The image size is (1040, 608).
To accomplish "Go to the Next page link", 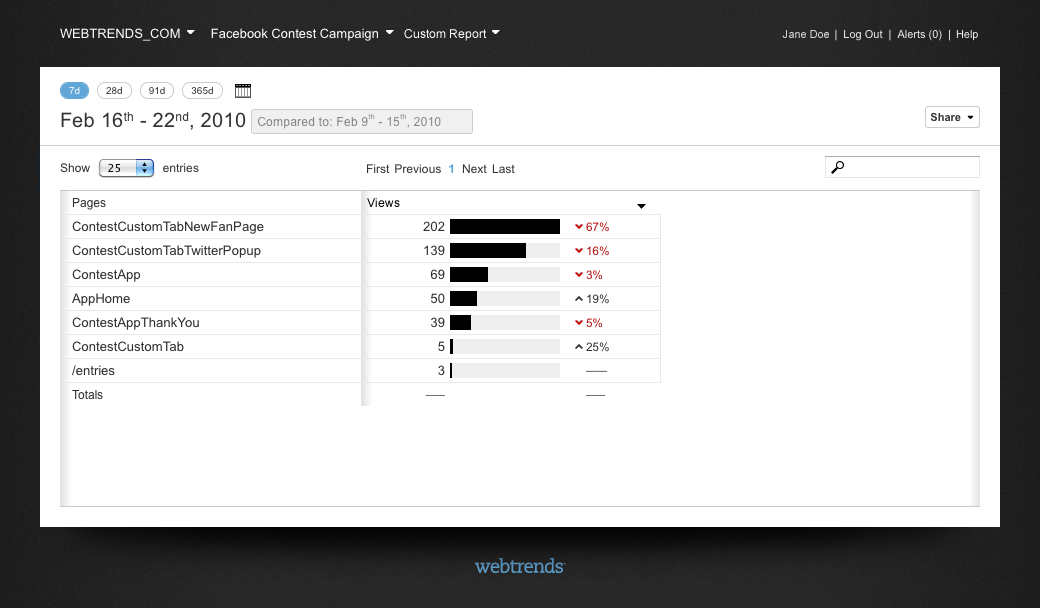I will pos(474,169).
